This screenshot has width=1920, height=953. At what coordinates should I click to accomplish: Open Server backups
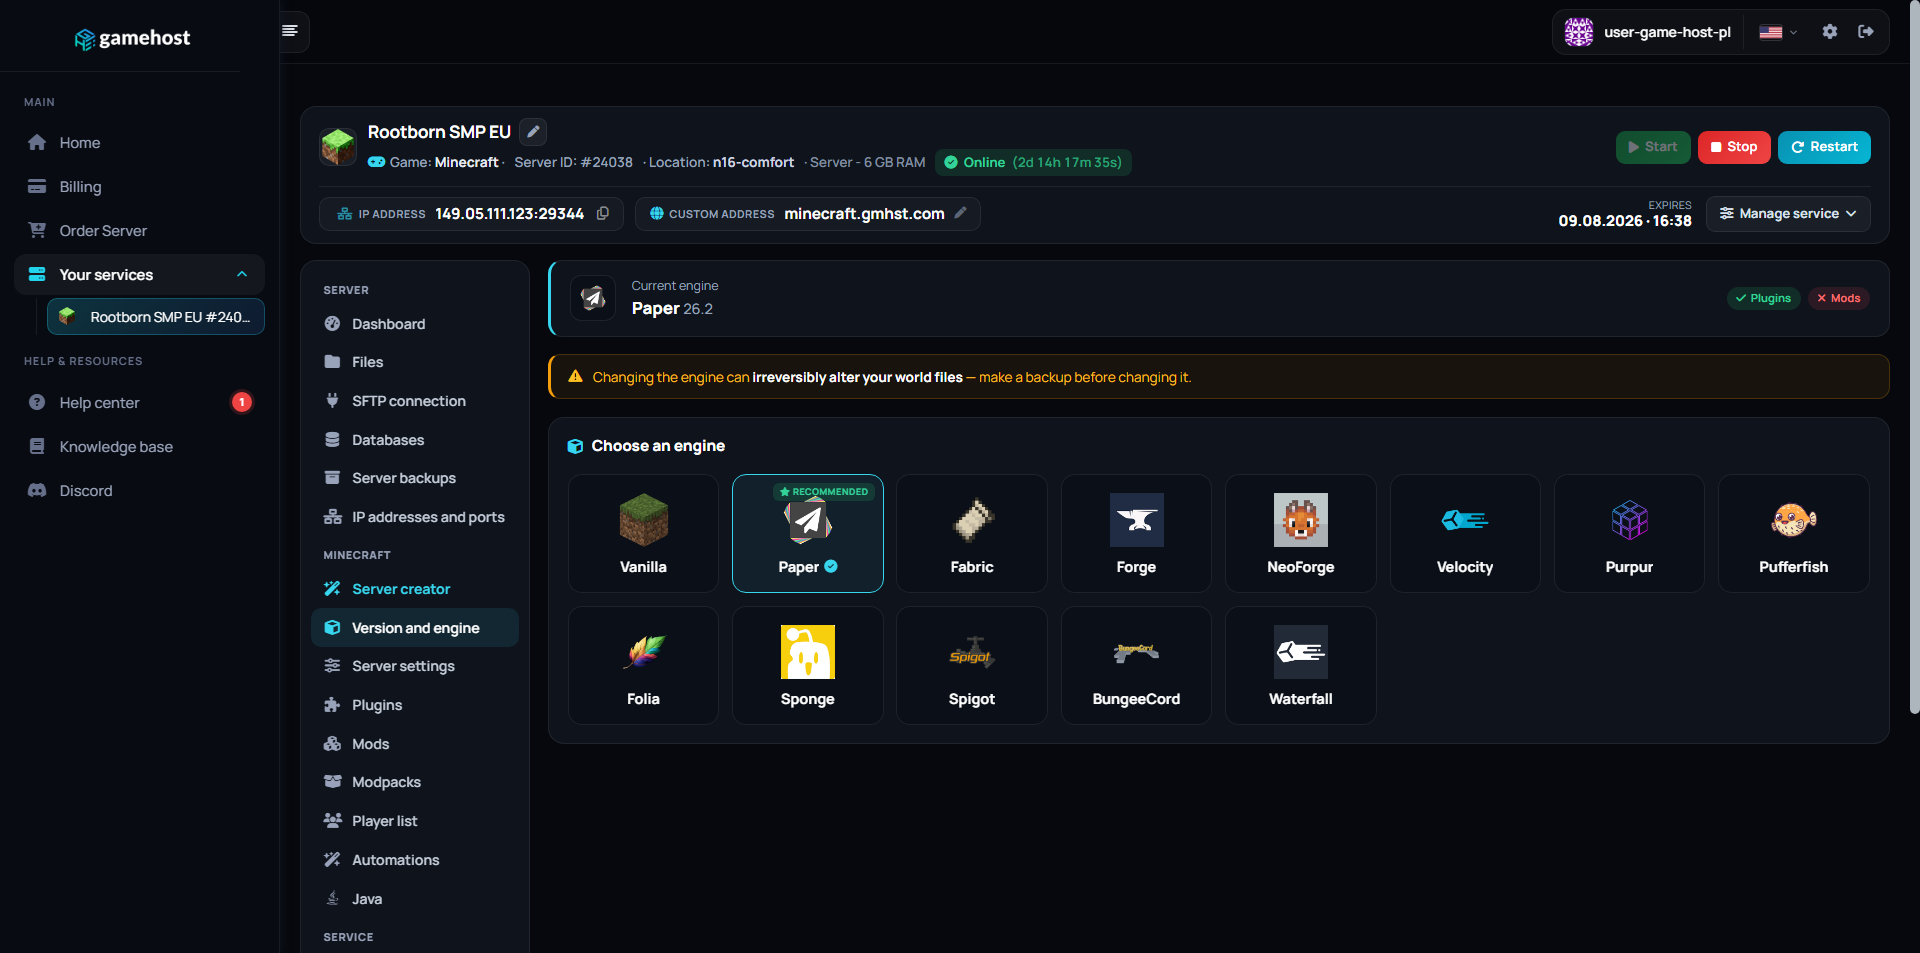click(x=415, y=478)
